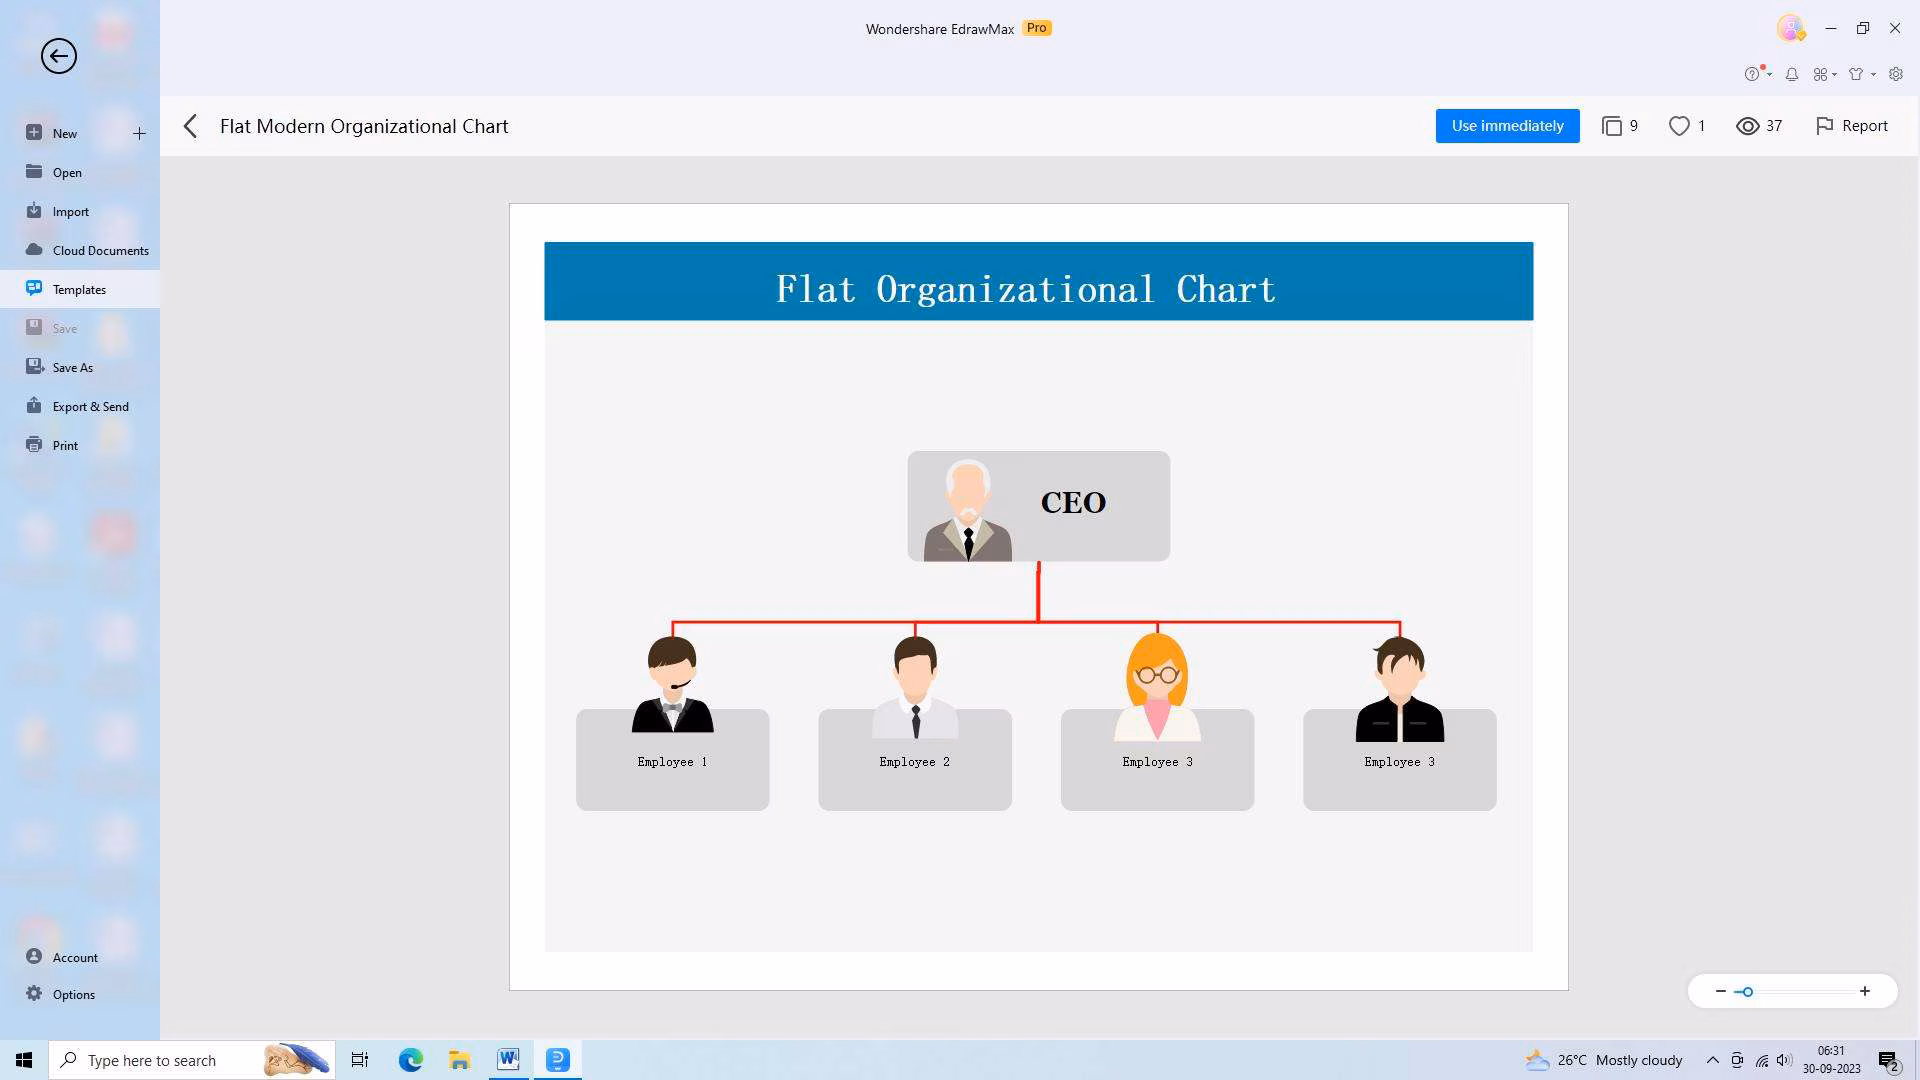The image size is (1920, 1080).
Task: Like the template with heart icon
Action: pos(1679,126)
